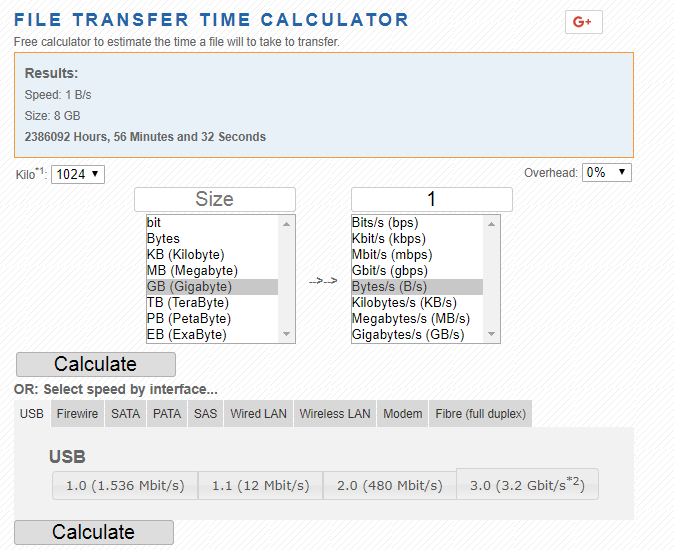Open the Overhead percentage dropdown

pyautogui.click(x=607, y=173)
